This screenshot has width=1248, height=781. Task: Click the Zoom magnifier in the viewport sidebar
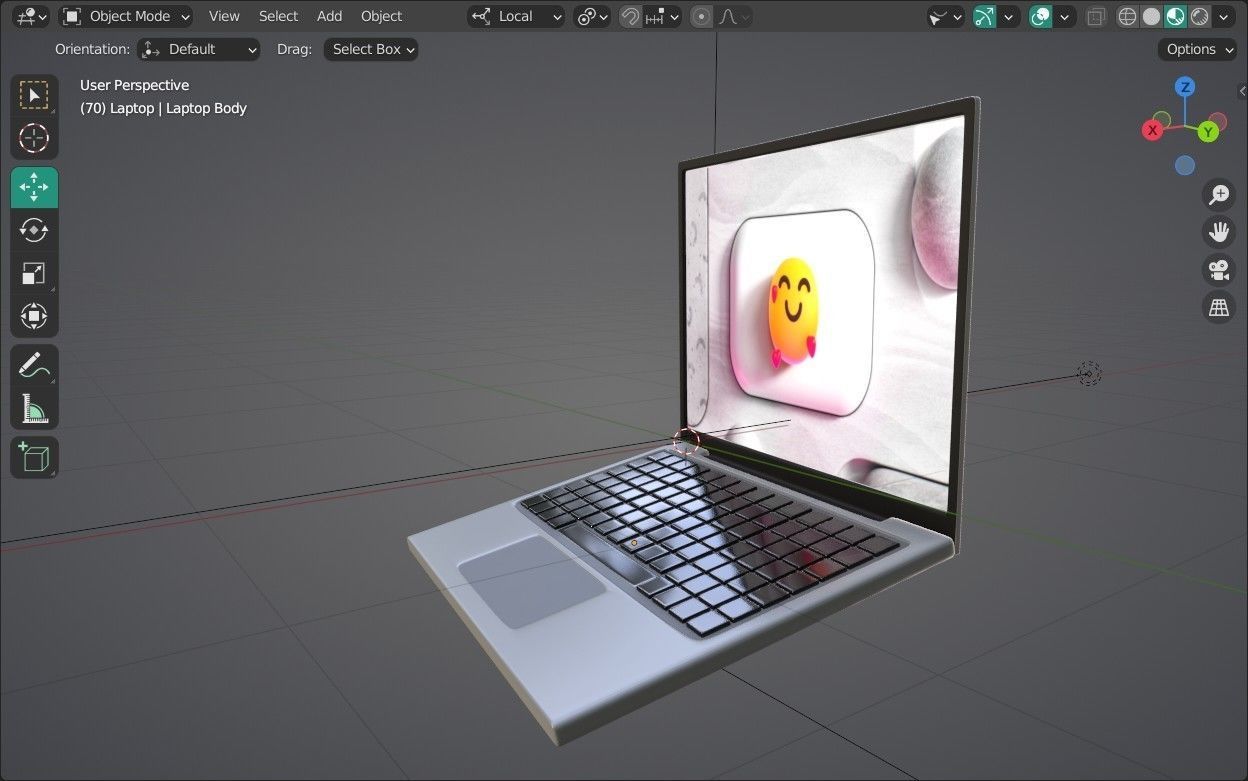click(x=1218, y=194)
